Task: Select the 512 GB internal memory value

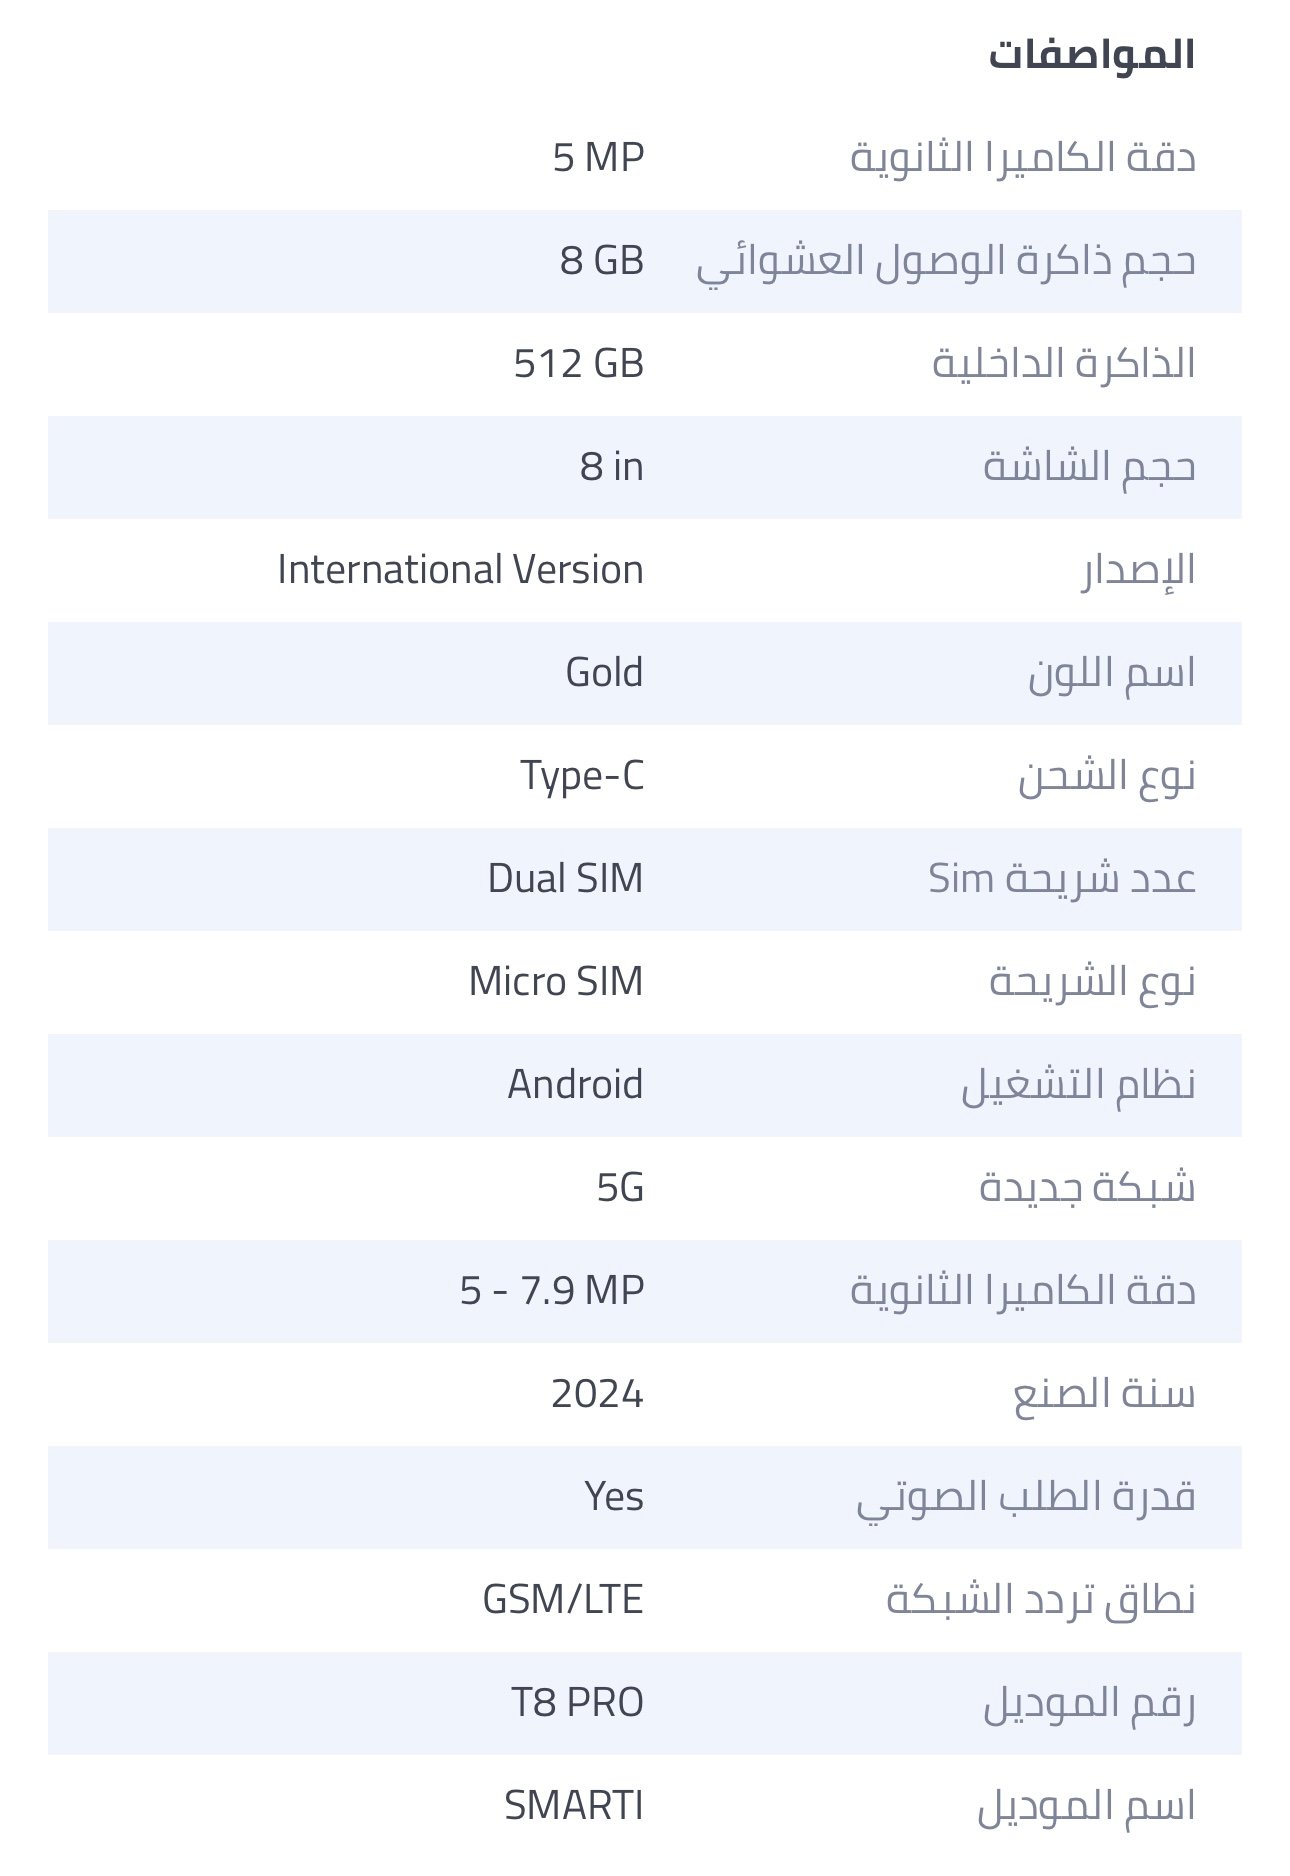Action: [x=578, y=363]
